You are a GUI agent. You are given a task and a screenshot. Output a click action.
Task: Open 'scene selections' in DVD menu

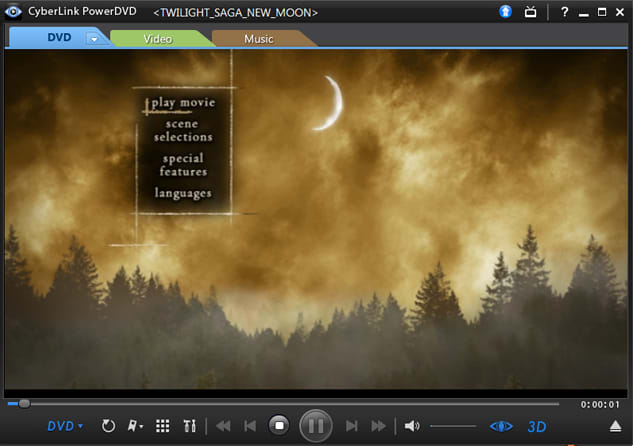pyautogui.click(x=183, y=130)
